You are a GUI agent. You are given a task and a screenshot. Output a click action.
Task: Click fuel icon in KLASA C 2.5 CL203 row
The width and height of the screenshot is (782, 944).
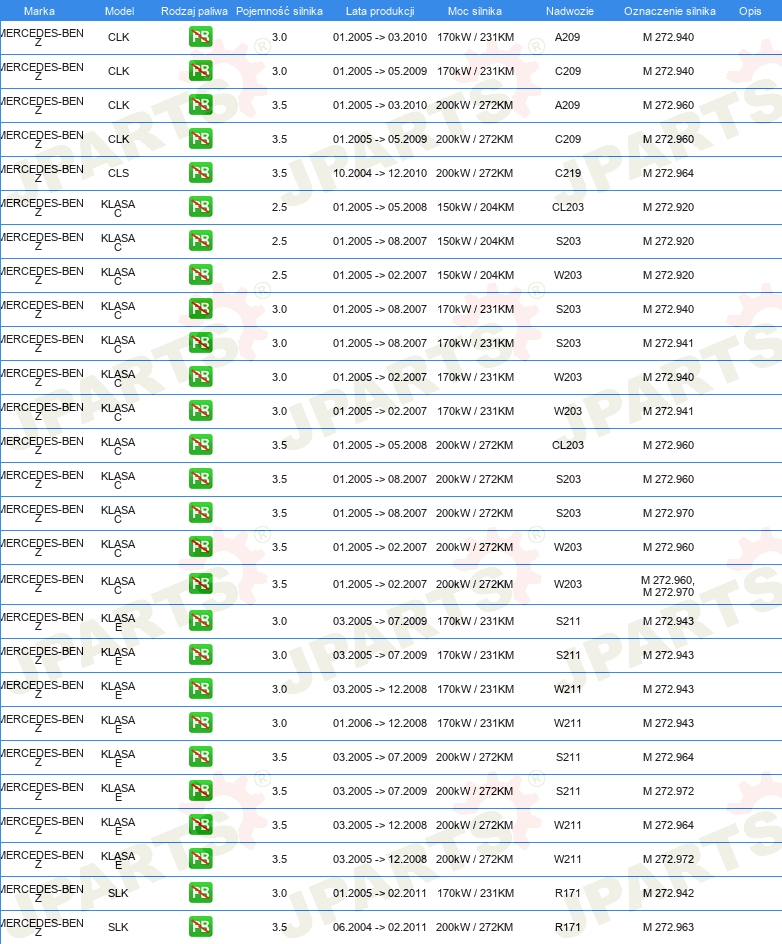200,207
